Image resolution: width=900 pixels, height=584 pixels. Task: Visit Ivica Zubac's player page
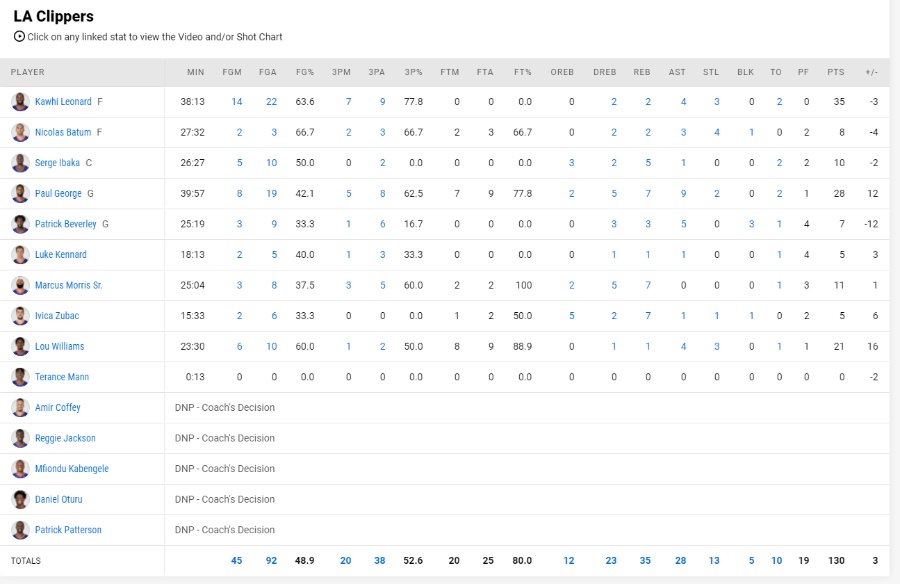pos(57,315)
